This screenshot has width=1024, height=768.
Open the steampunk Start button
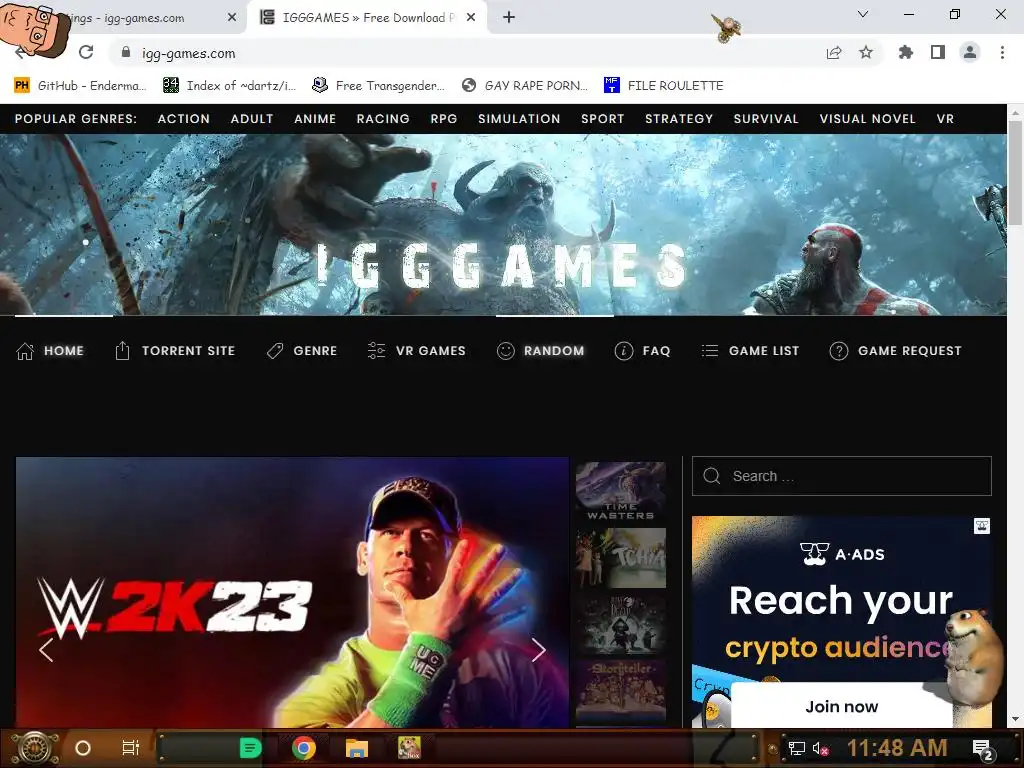pos(35,748)
